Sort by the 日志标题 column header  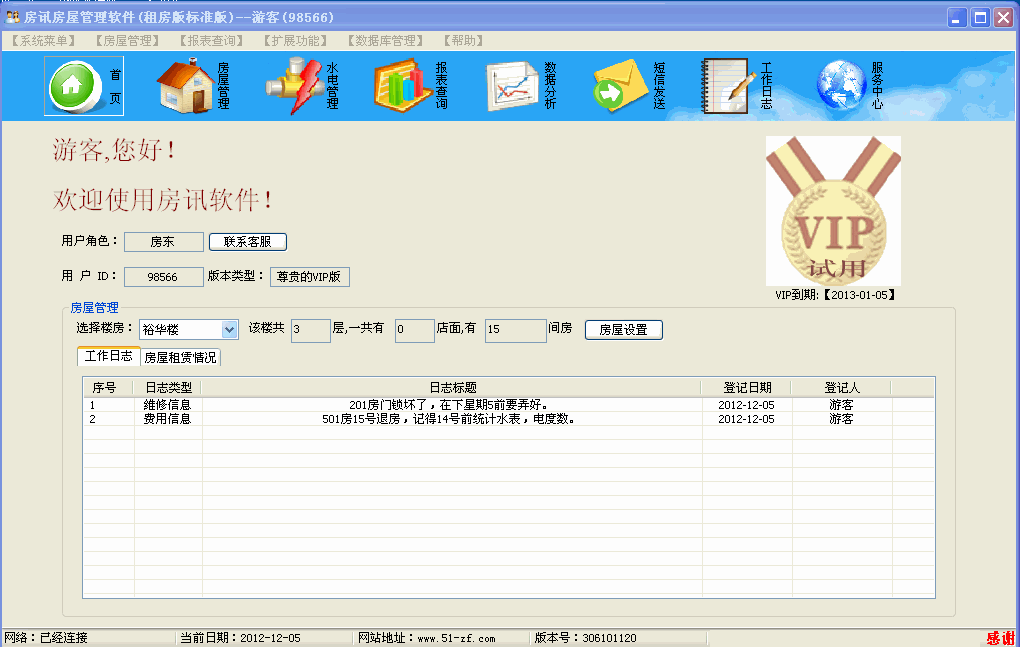pos(452,388)
